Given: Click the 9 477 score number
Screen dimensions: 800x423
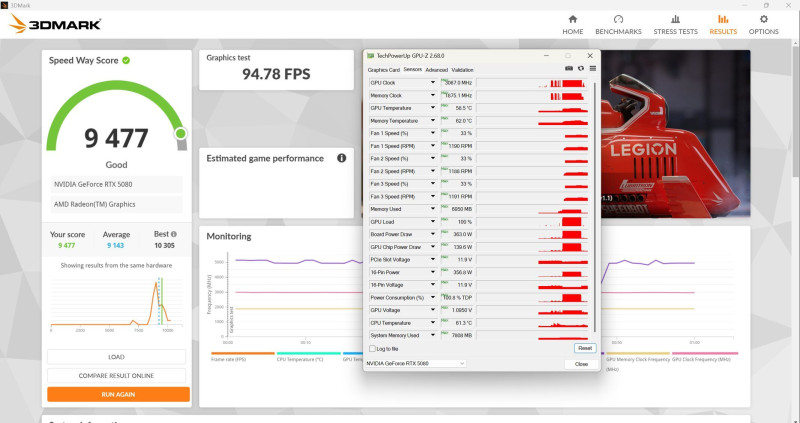Looking at the screenshot, I should [x=116, y=138].
